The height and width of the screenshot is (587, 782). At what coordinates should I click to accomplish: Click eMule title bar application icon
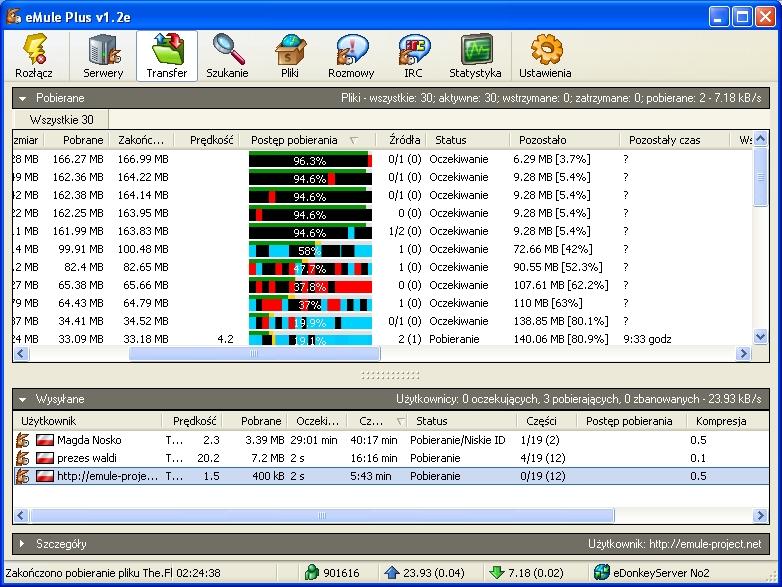[13, 16]
